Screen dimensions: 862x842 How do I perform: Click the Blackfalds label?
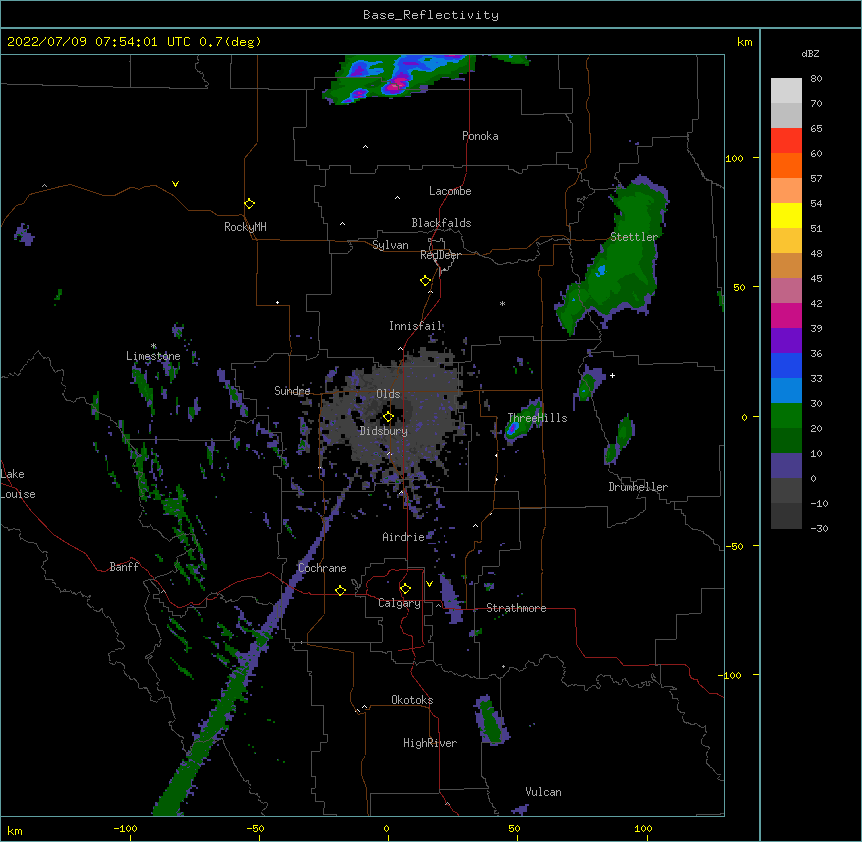(441, 223)
